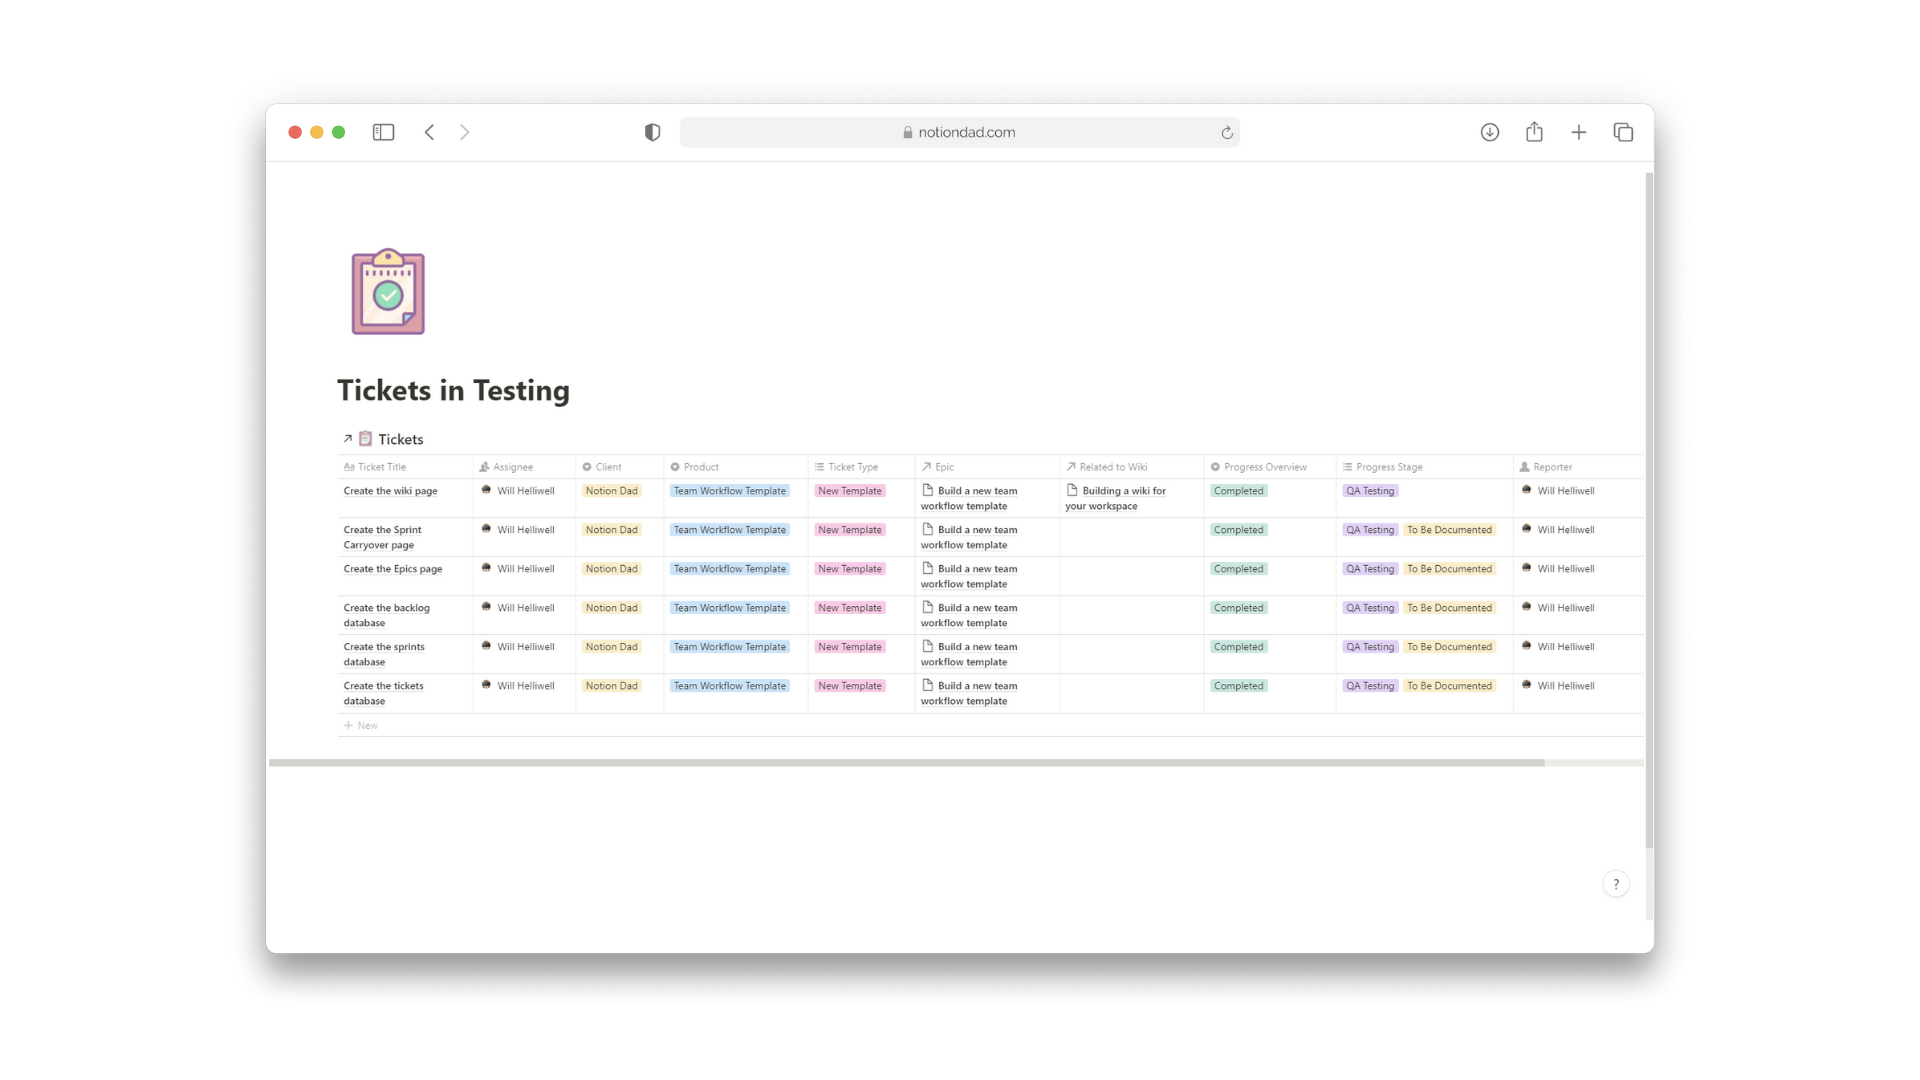Click the Completed status pill on the wiki row
The width and height of the screenshot is (1920, 1080).
point(1238,490)
